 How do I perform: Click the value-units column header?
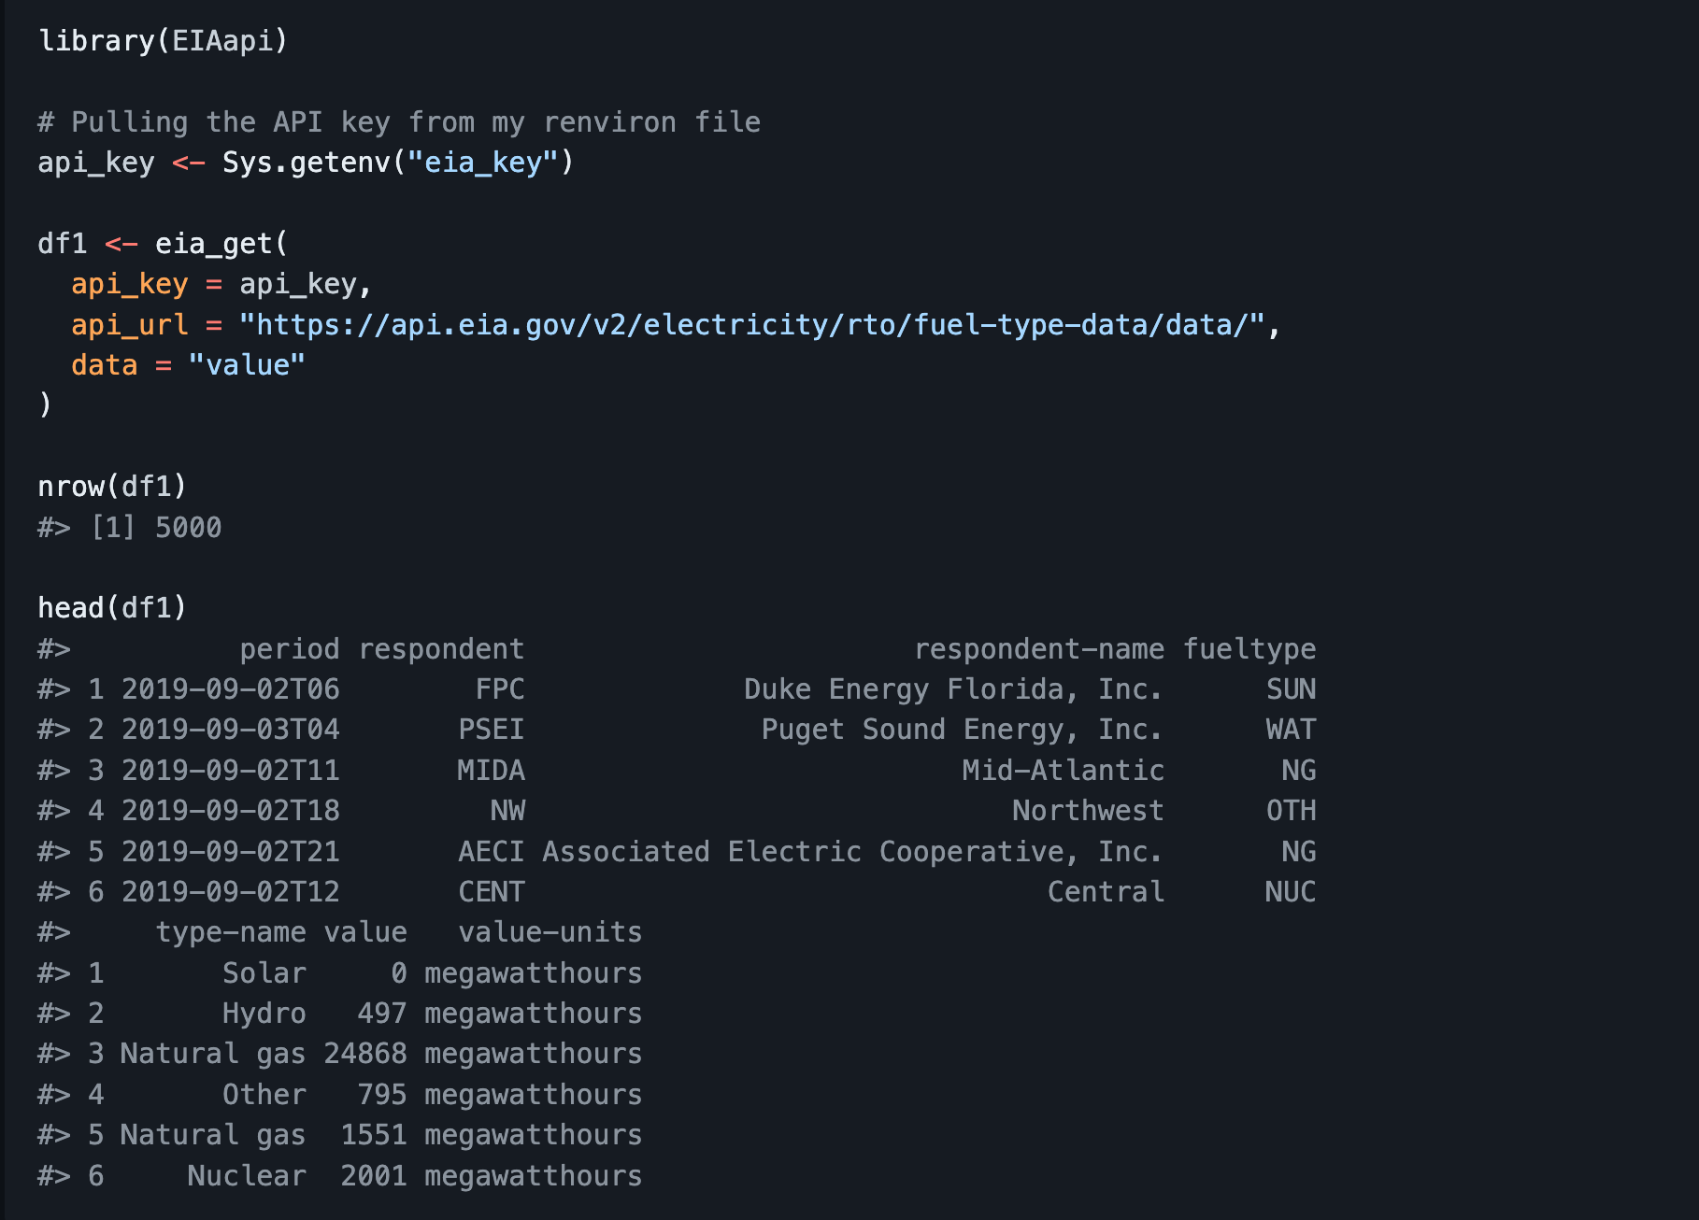tap(549, 932)
